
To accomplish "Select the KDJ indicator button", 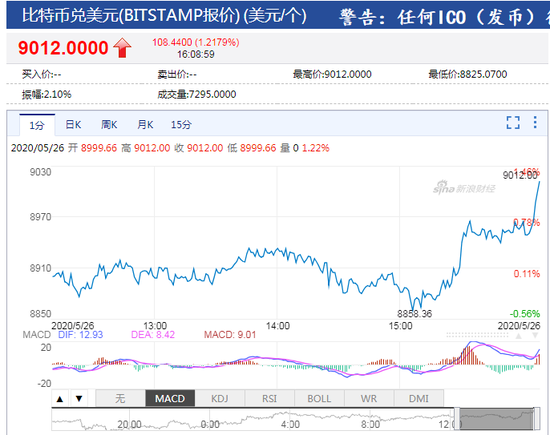I will pos(220,399).
